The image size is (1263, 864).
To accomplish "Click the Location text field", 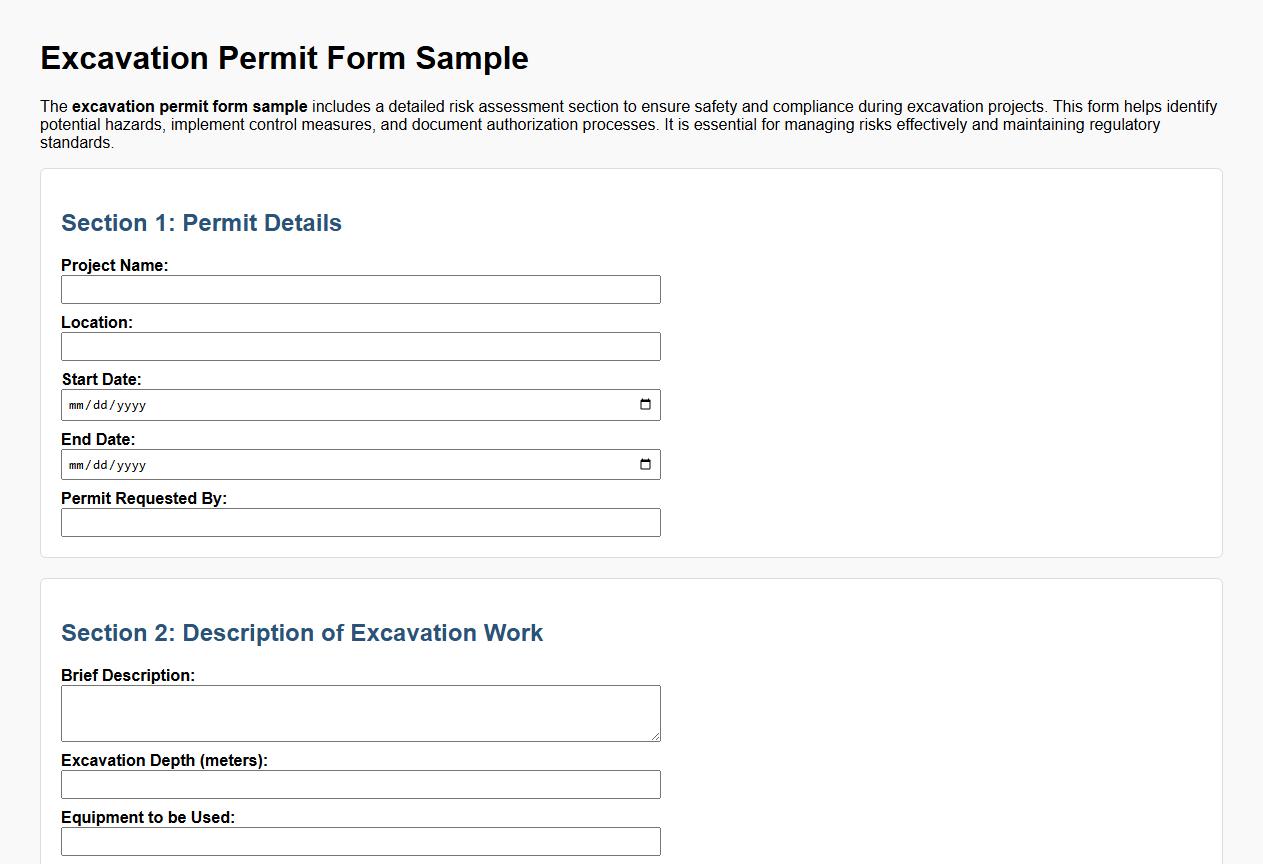I will (x=360, y=346).
